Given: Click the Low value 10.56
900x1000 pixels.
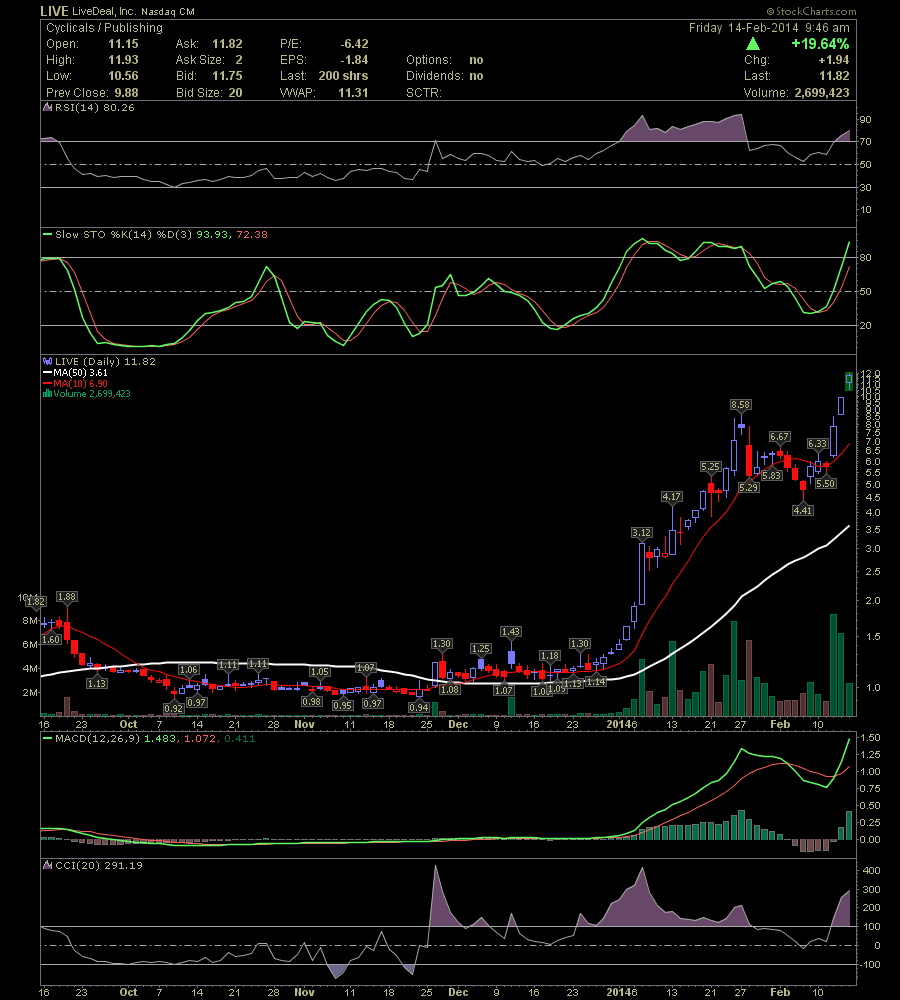Looking at the screenshot, I should [x=123, y=75].
